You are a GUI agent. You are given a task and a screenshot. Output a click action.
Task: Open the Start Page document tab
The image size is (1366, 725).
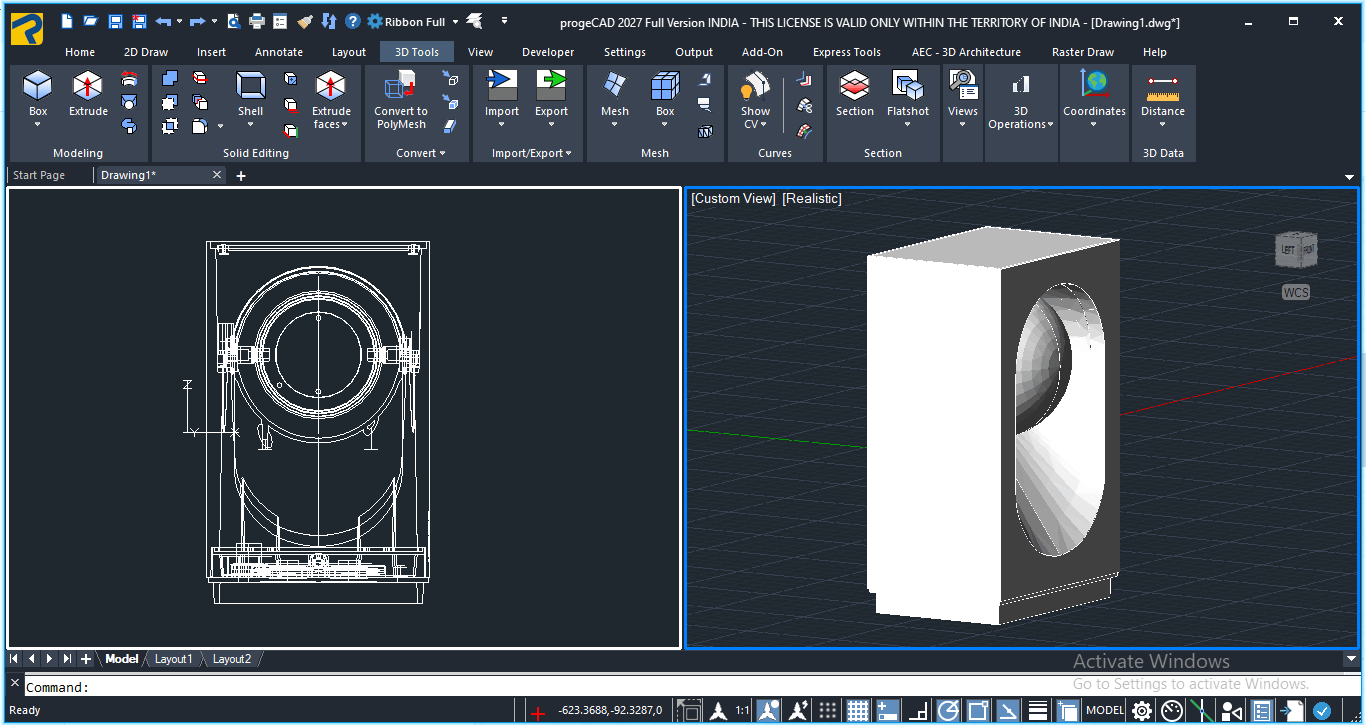pos(39,175)
